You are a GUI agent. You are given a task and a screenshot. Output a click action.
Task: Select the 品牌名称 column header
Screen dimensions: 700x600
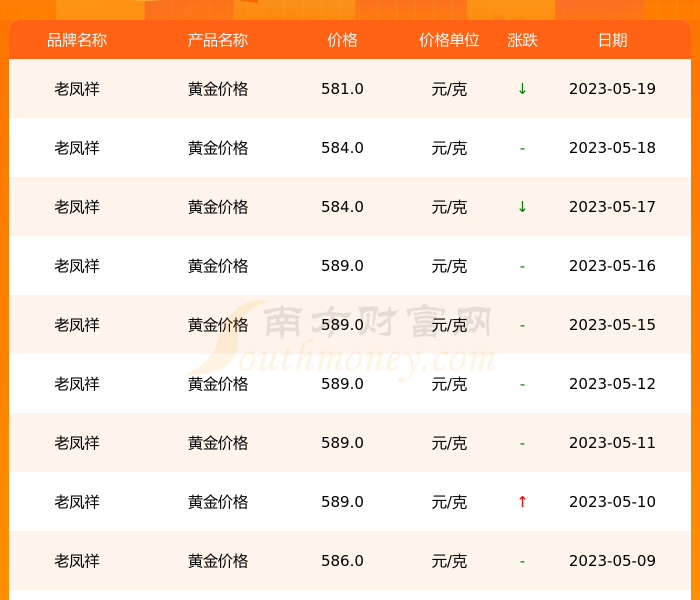point(77,40)
